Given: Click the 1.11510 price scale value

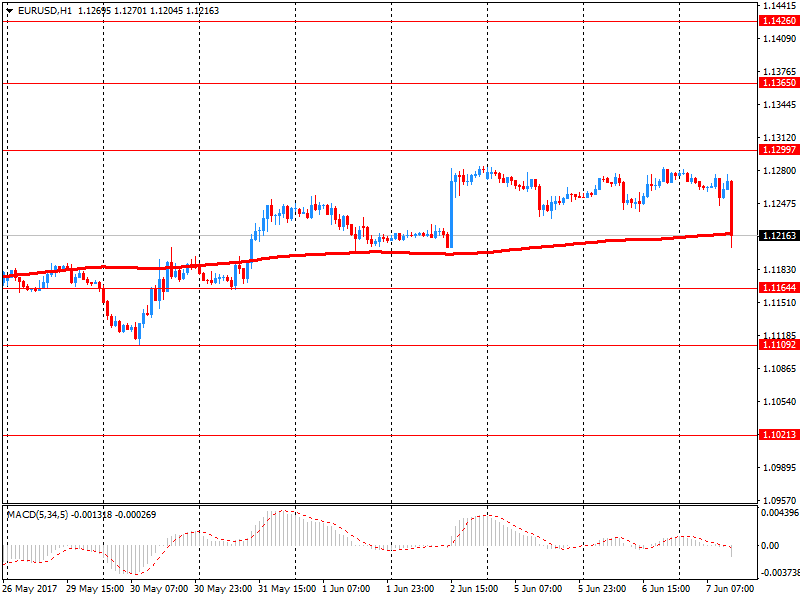Looking at the screenshot, I should tap(779, 303).
